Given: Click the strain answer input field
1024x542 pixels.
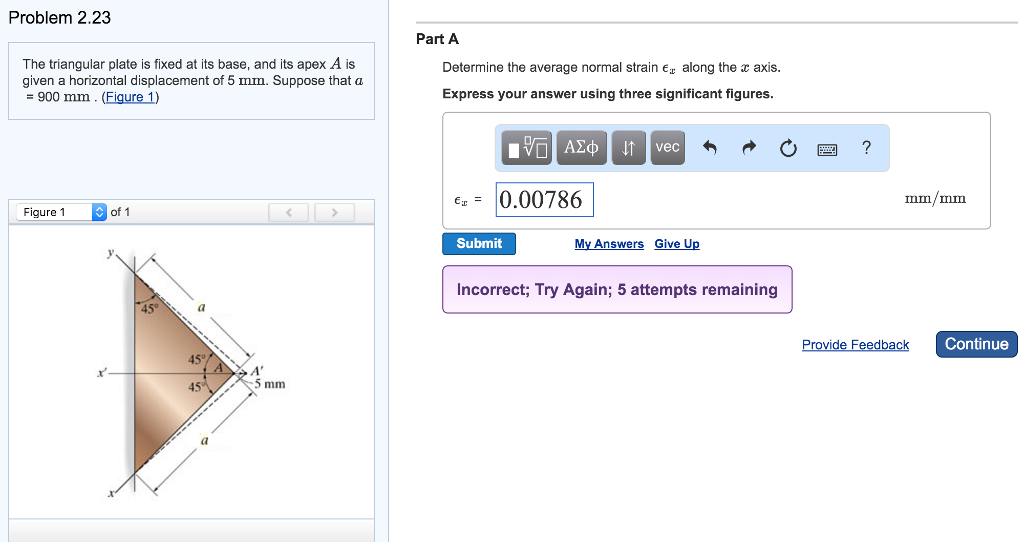Looking at the screenshot, I should click(x=545, y=200).
